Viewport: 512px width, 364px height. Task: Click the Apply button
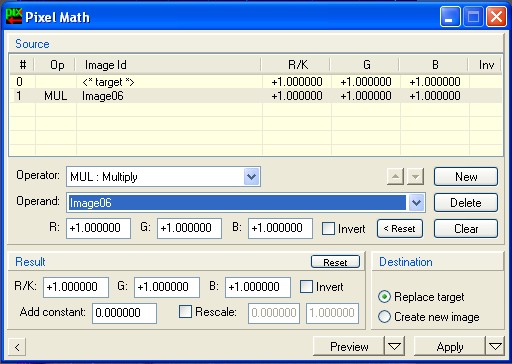coord(449,346)
